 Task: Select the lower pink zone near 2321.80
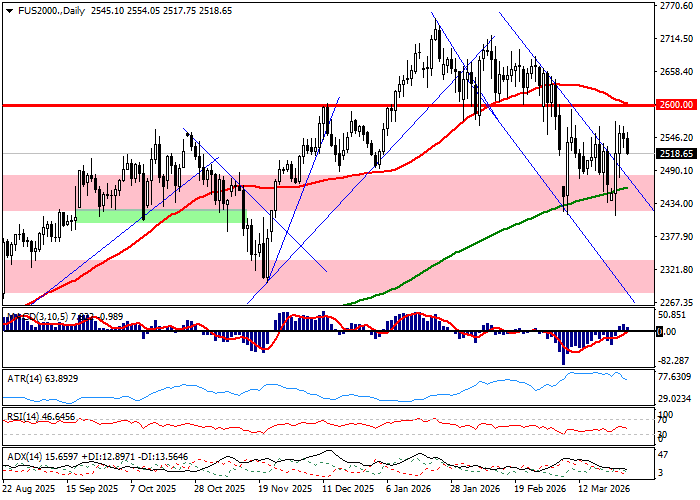pyautogui.click(x=400, y=275)
